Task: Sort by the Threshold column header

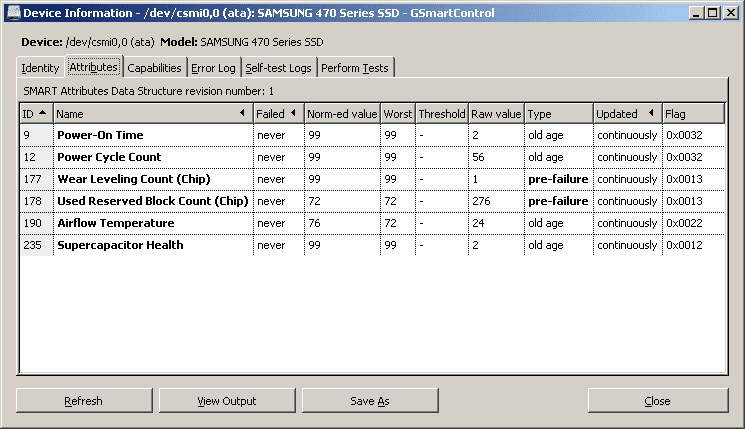Action: point(442,114)
